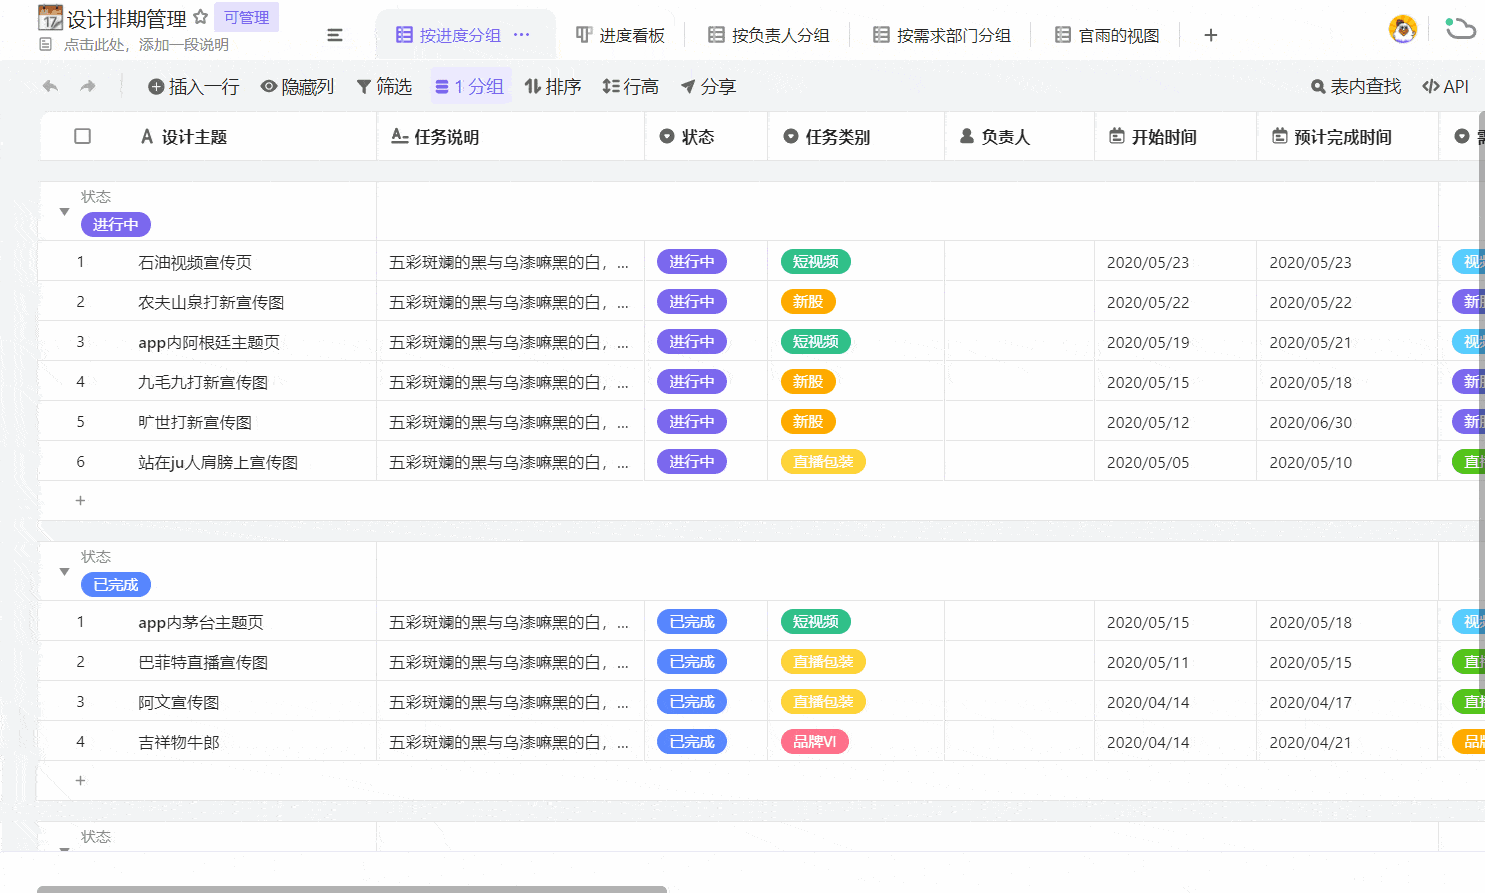Open the user avatar menu
Screen dimensions: 1485x893
1403,29
